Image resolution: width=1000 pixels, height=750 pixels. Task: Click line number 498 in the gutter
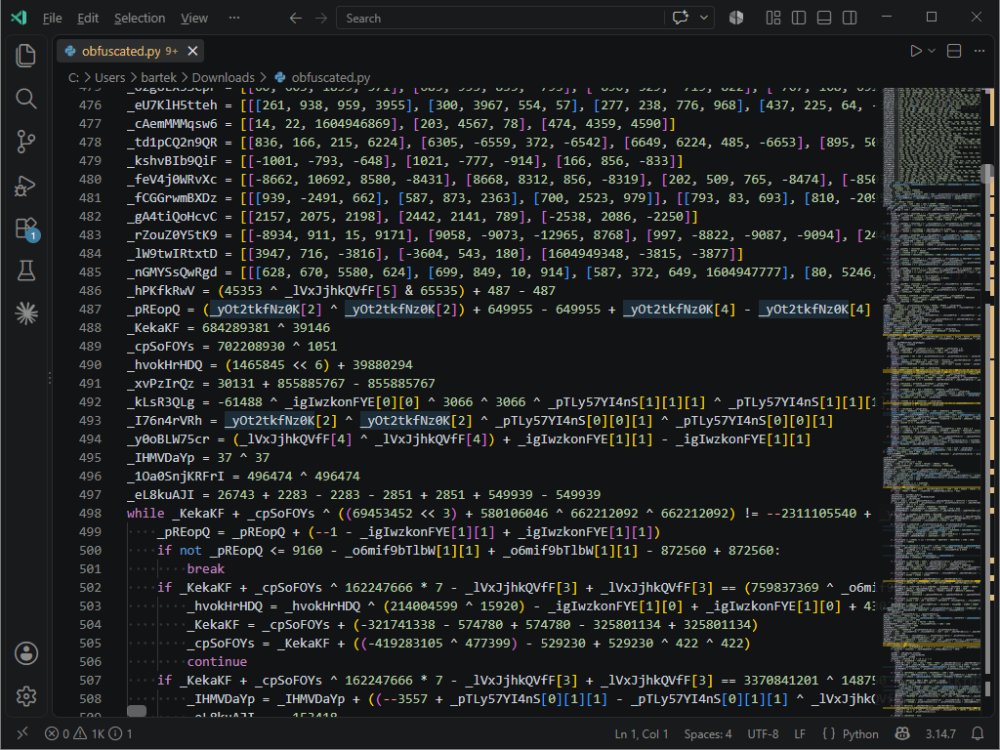(x=90, y=513)
